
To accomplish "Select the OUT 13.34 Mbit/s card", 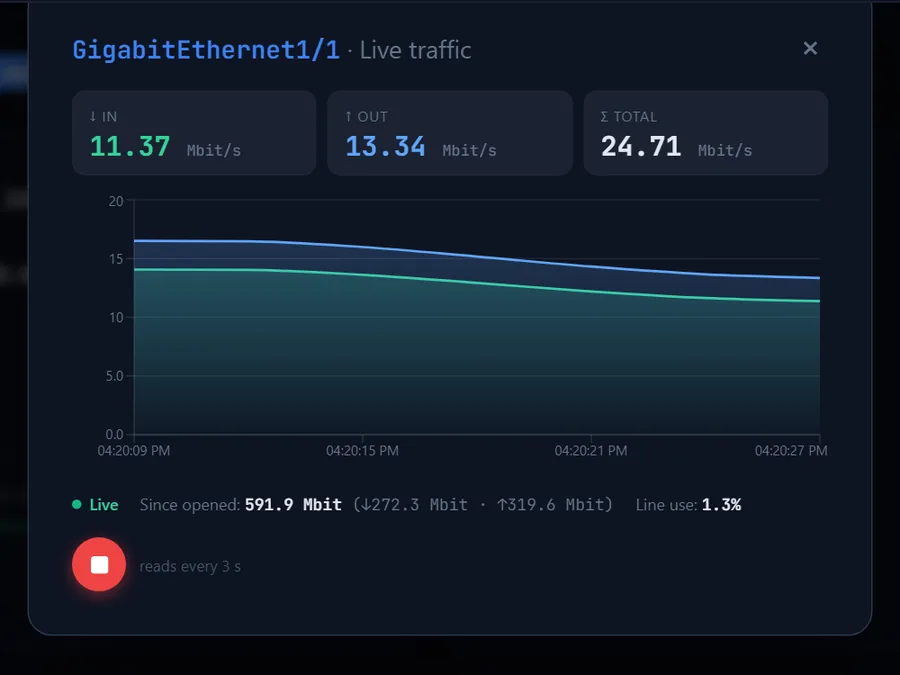I will pos(450,133).
